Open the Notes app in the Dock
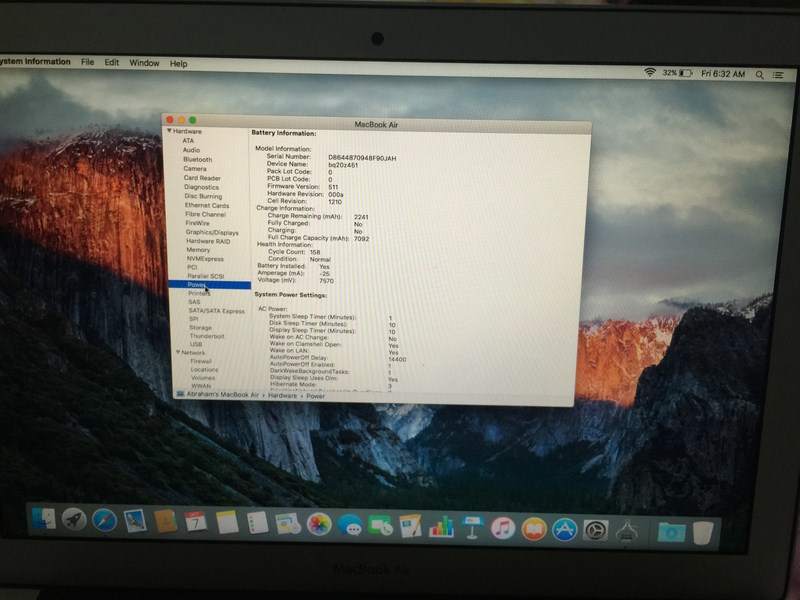The image size is (800, 600). [x=227, y=523]
